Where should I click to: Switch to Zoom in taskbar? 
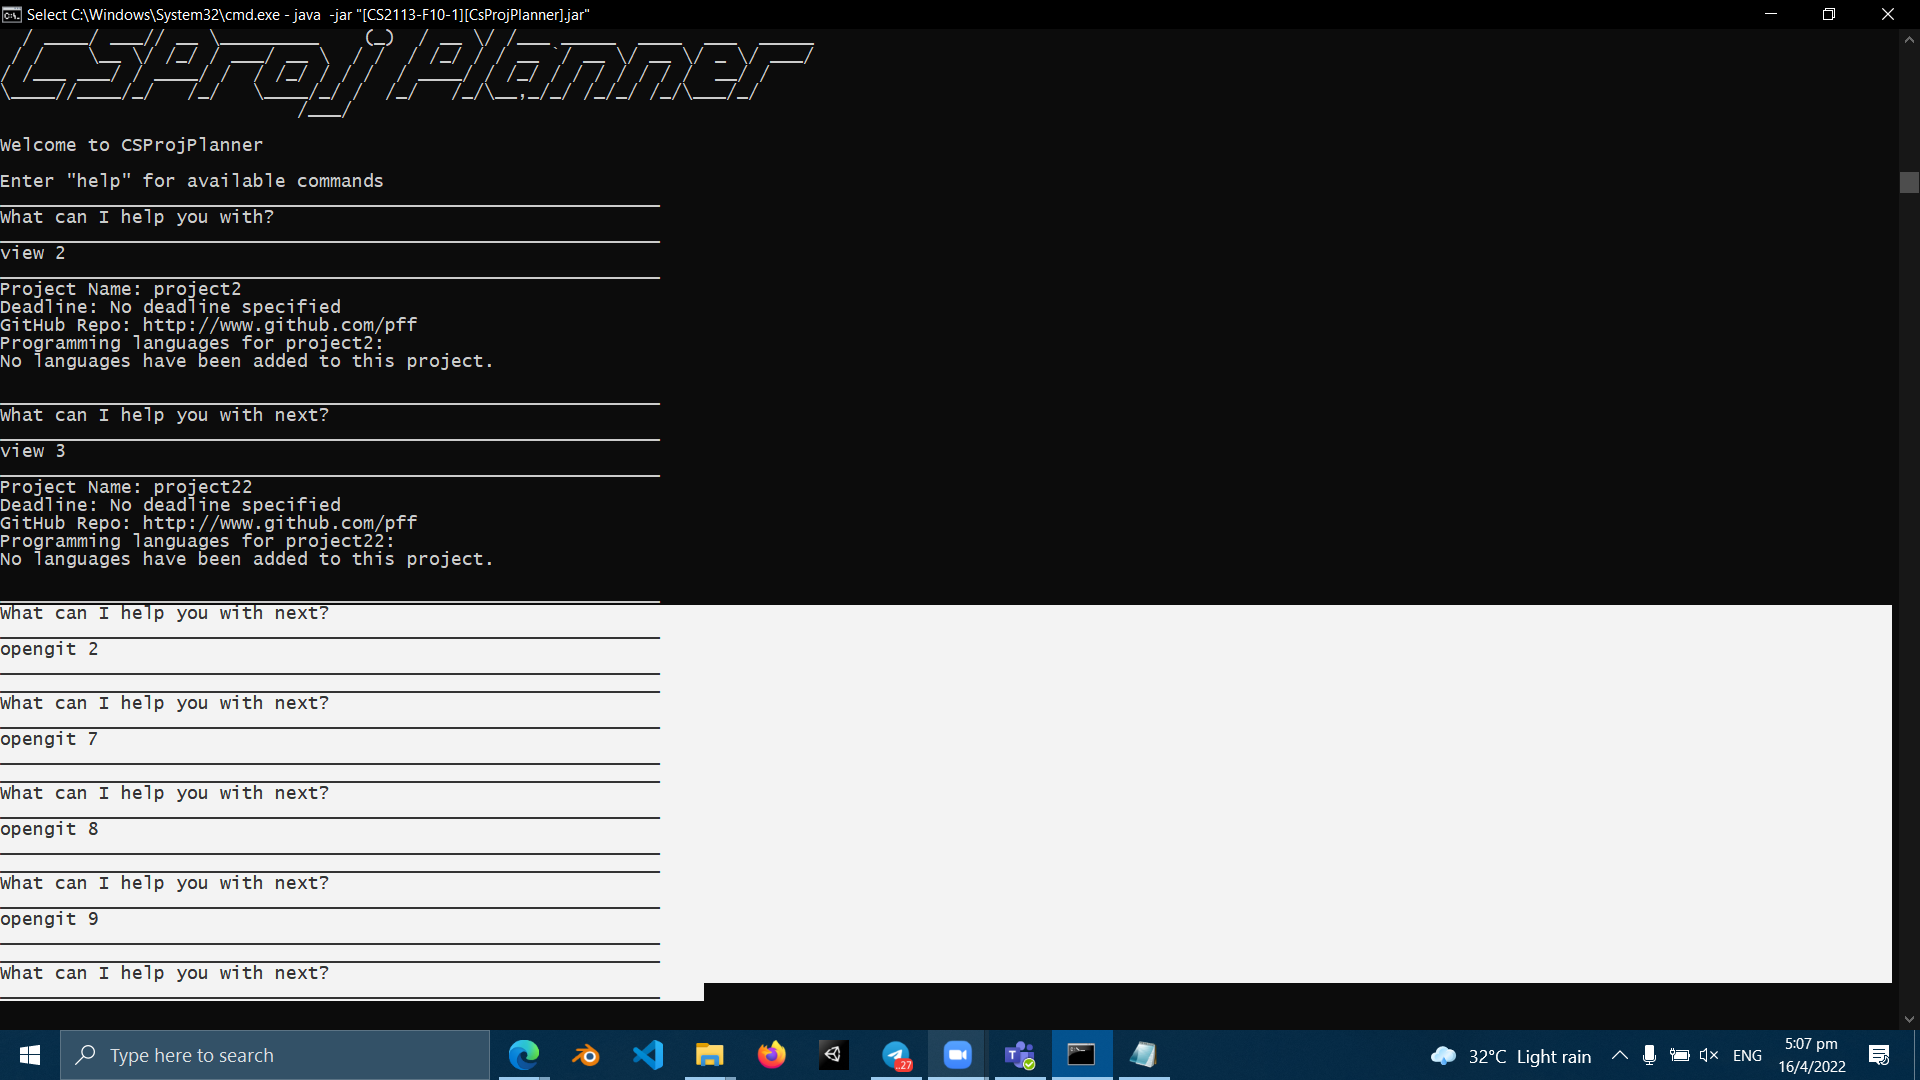[958, 1055]
